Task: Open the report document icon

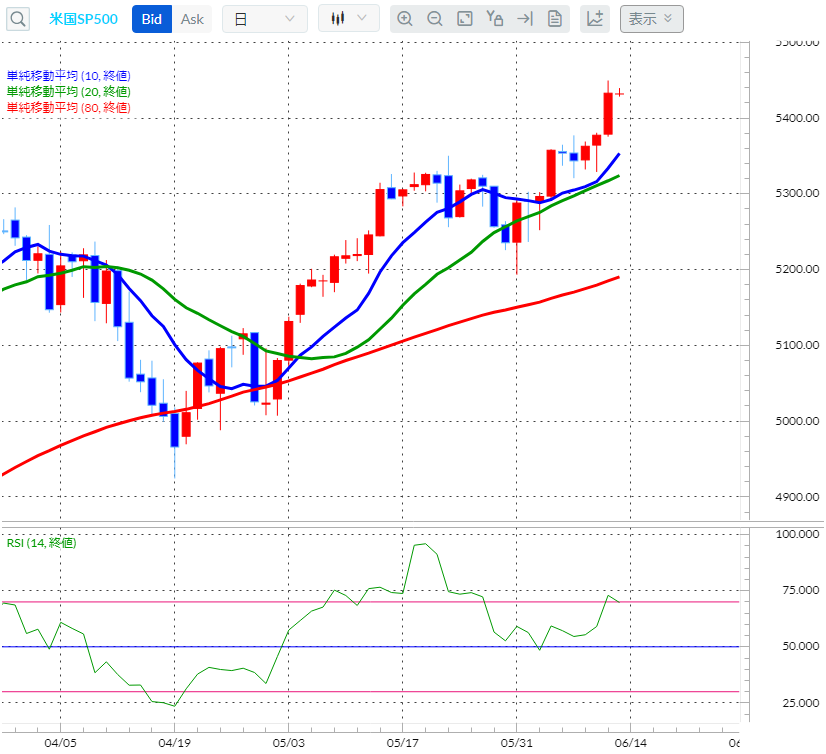Action: [554, 18]
